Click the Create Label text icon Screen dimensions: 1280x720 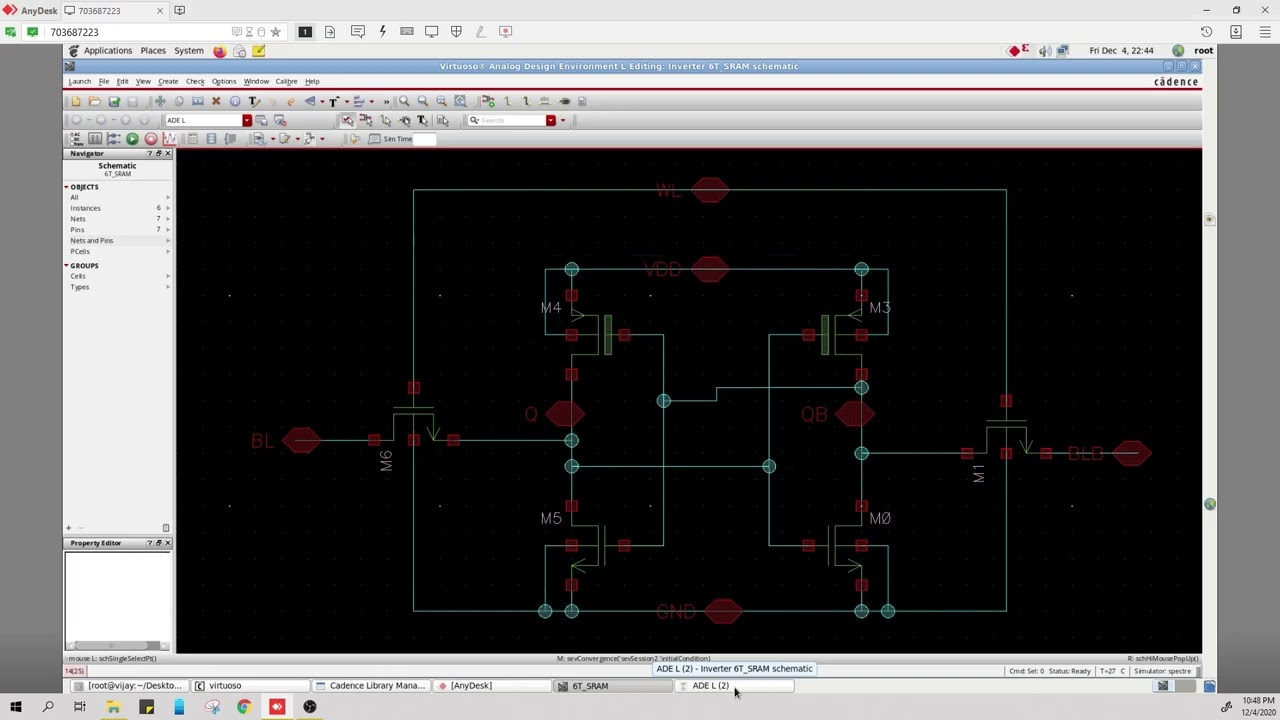click(254, 101)
